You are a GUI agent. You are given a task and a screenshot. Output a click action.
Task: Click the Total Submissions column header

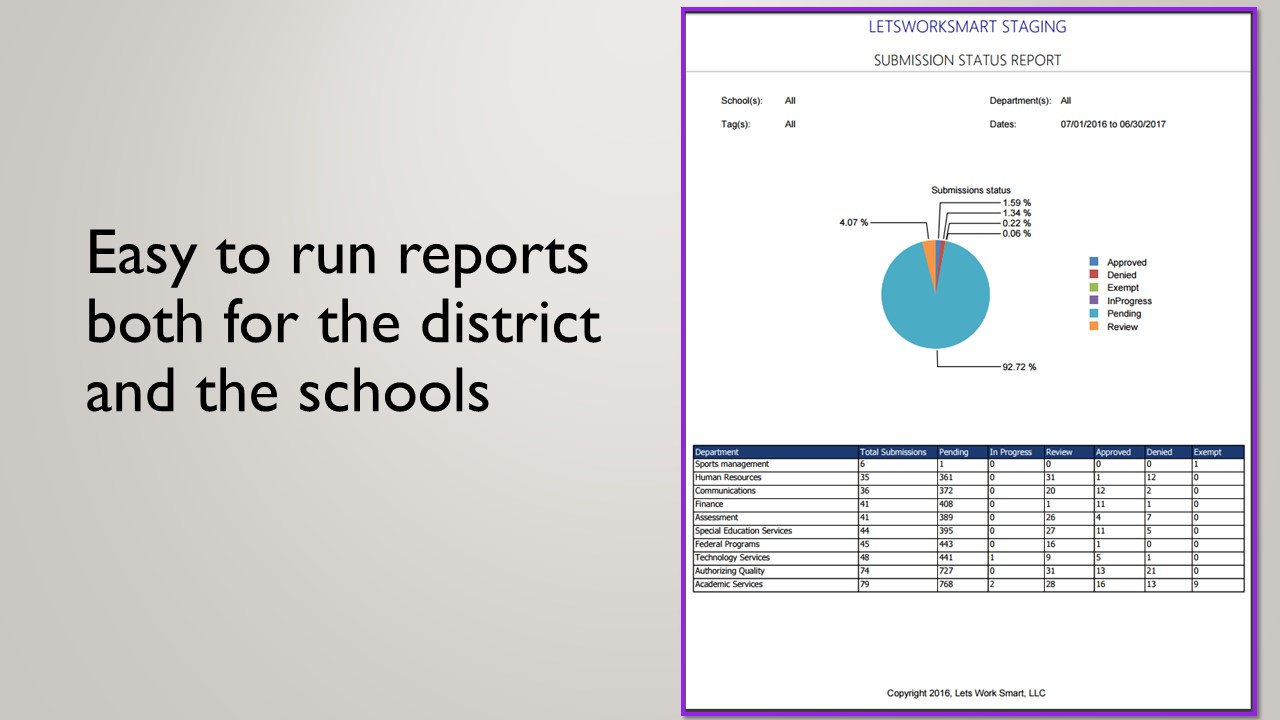tap(893, 452)
